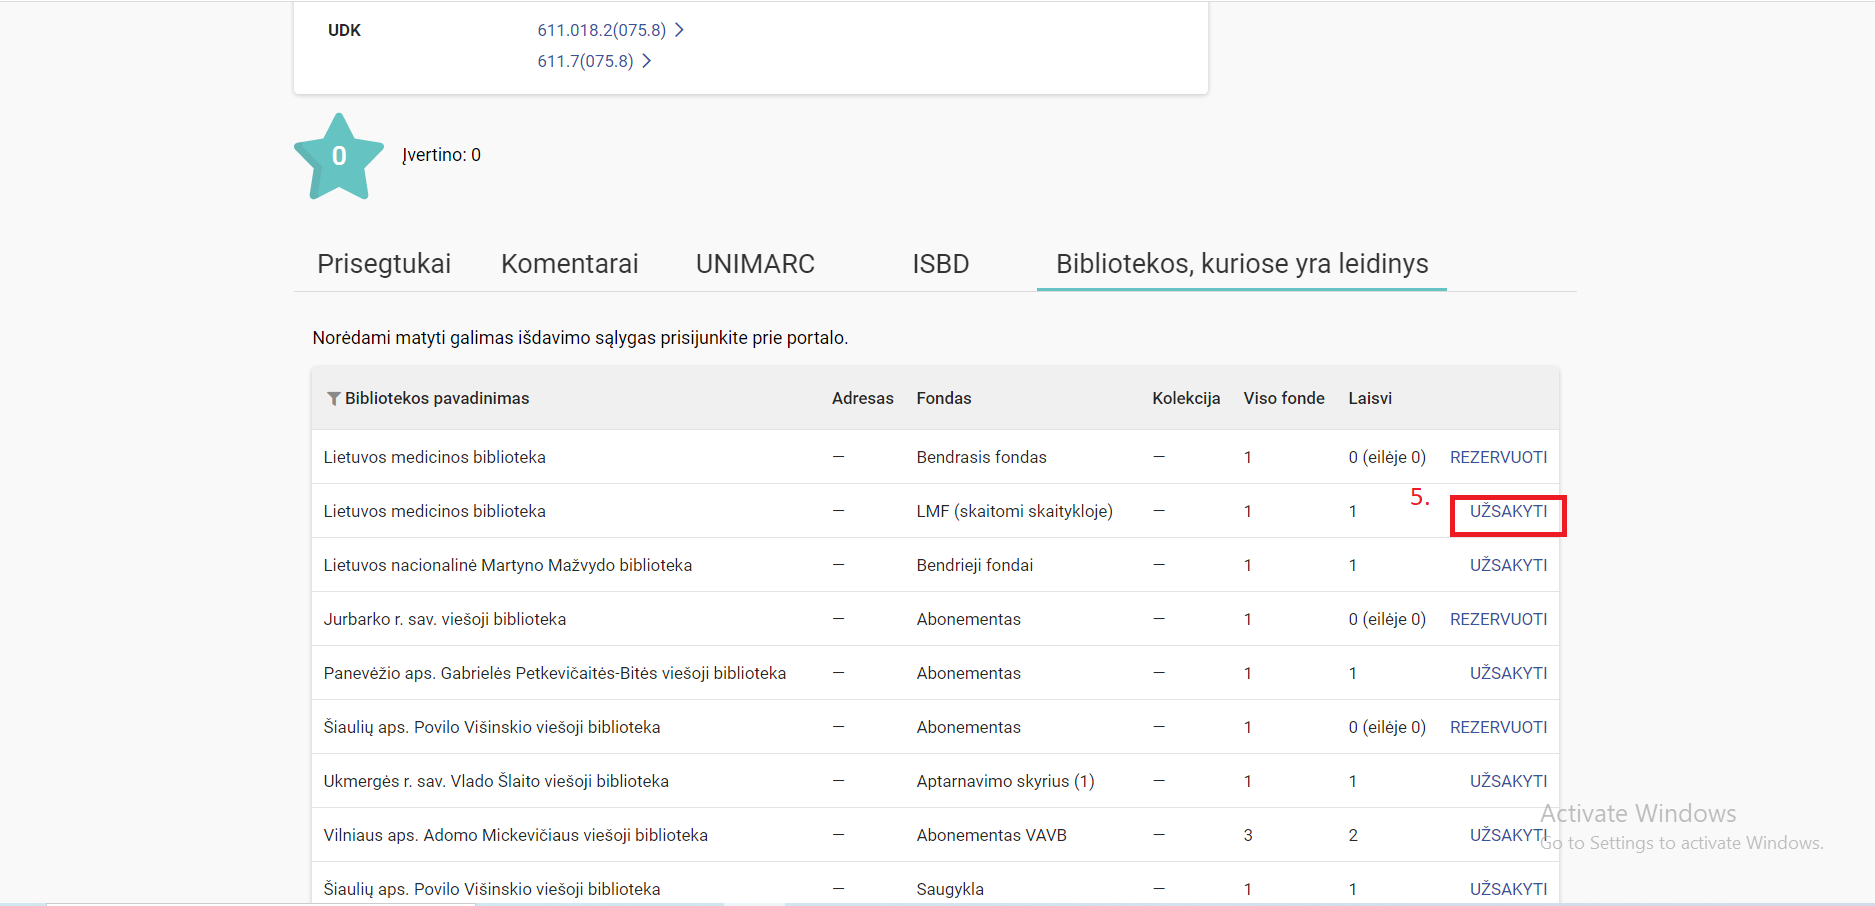
Task: Open UDK link 611.018.2(075.8)
Action: [601, 30]
